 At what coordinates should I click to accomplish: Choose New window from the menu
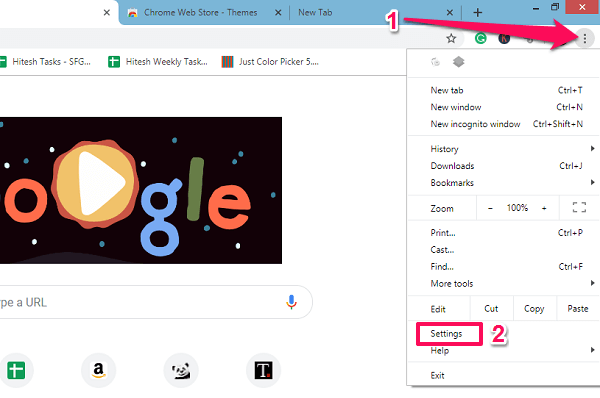[x=503, y=107]
